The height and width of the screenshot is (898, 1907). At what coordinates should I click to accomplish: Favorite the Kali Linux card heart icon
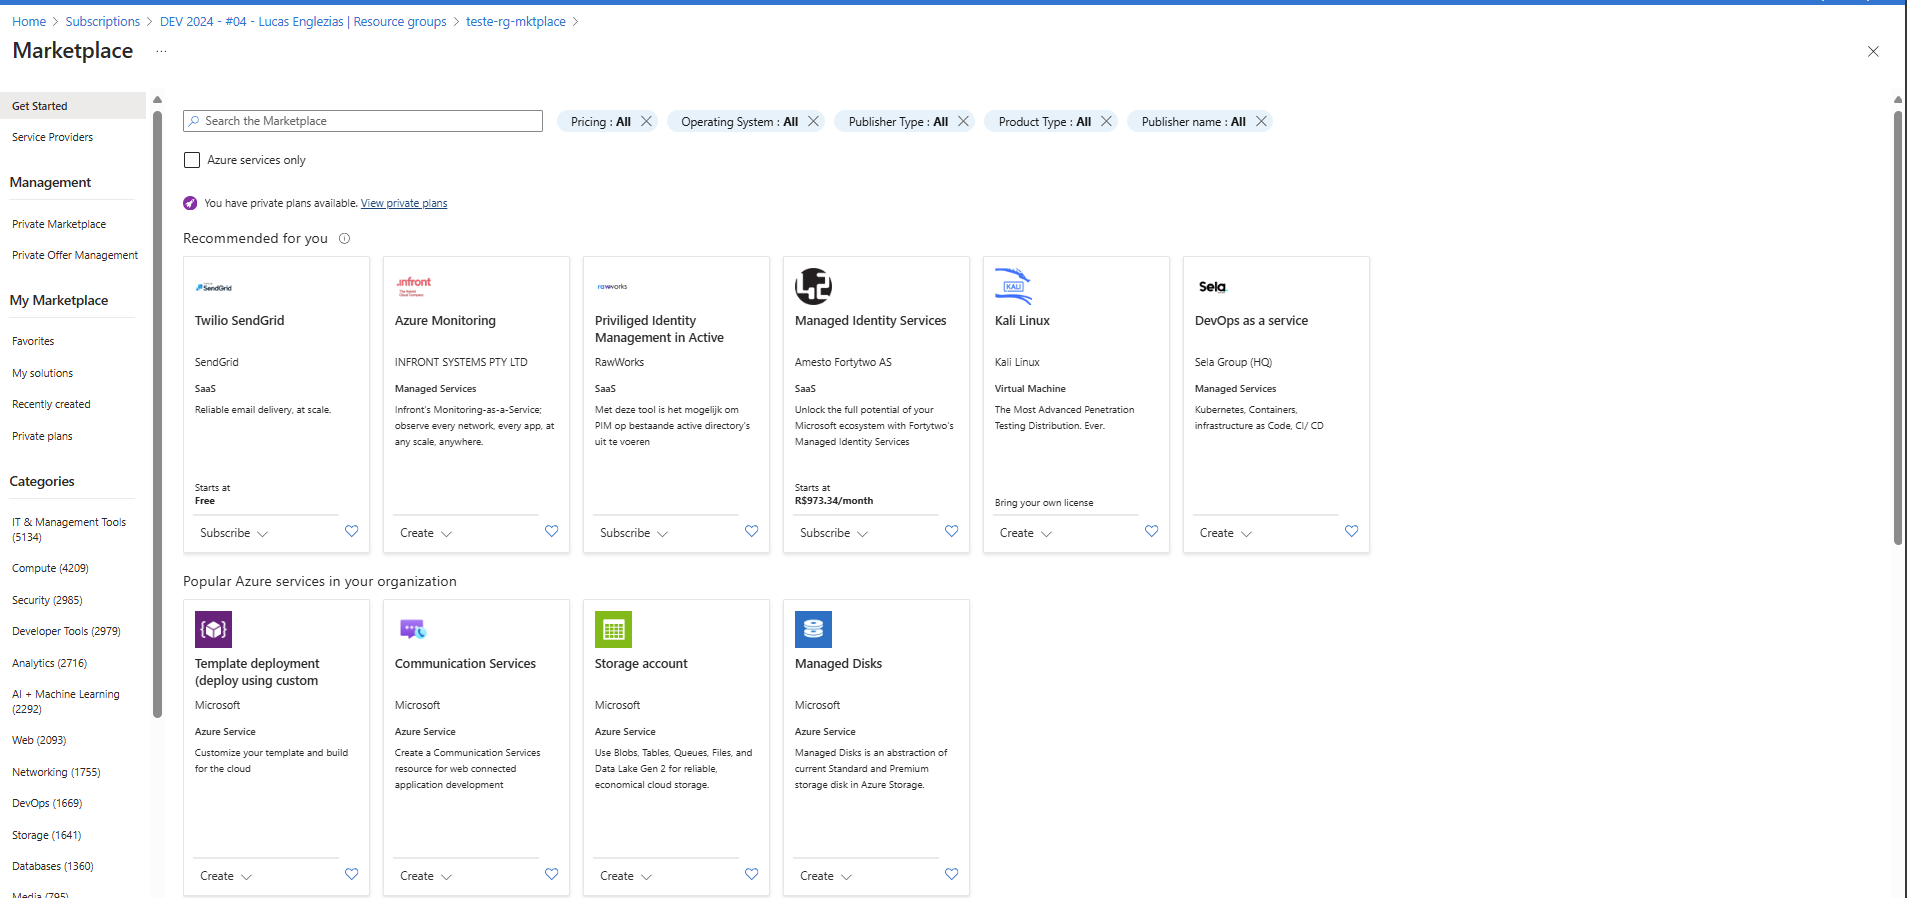[x=1151, y=531]
